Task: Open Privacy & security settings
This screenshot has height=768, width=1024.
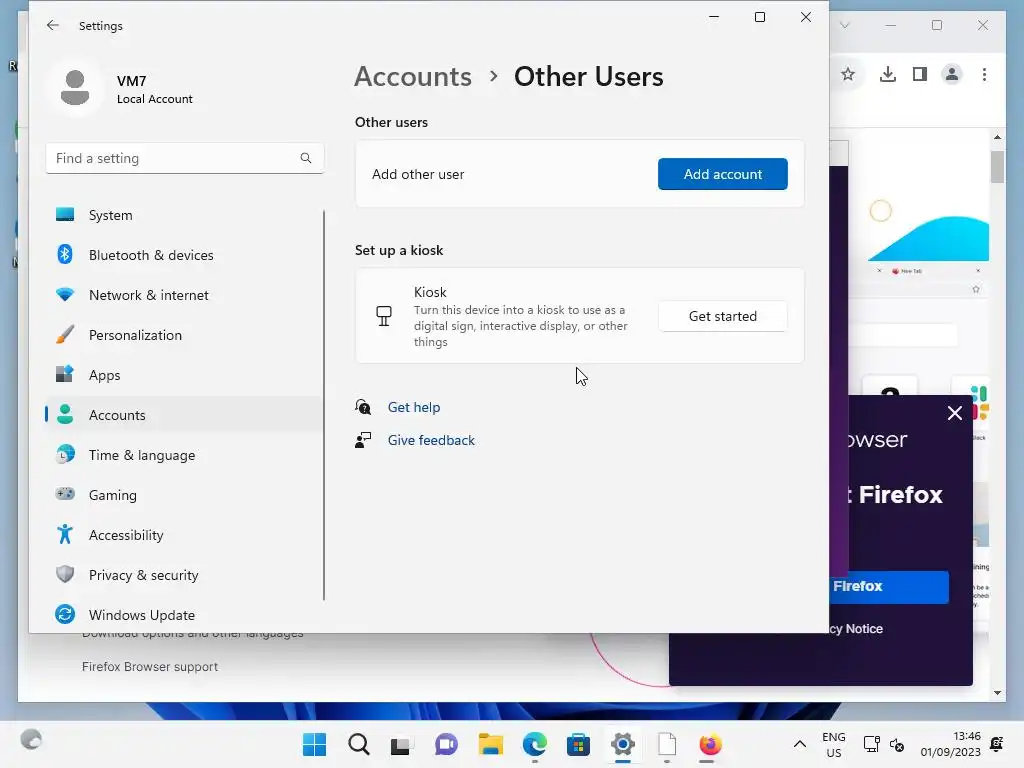Action: (184, 575)
